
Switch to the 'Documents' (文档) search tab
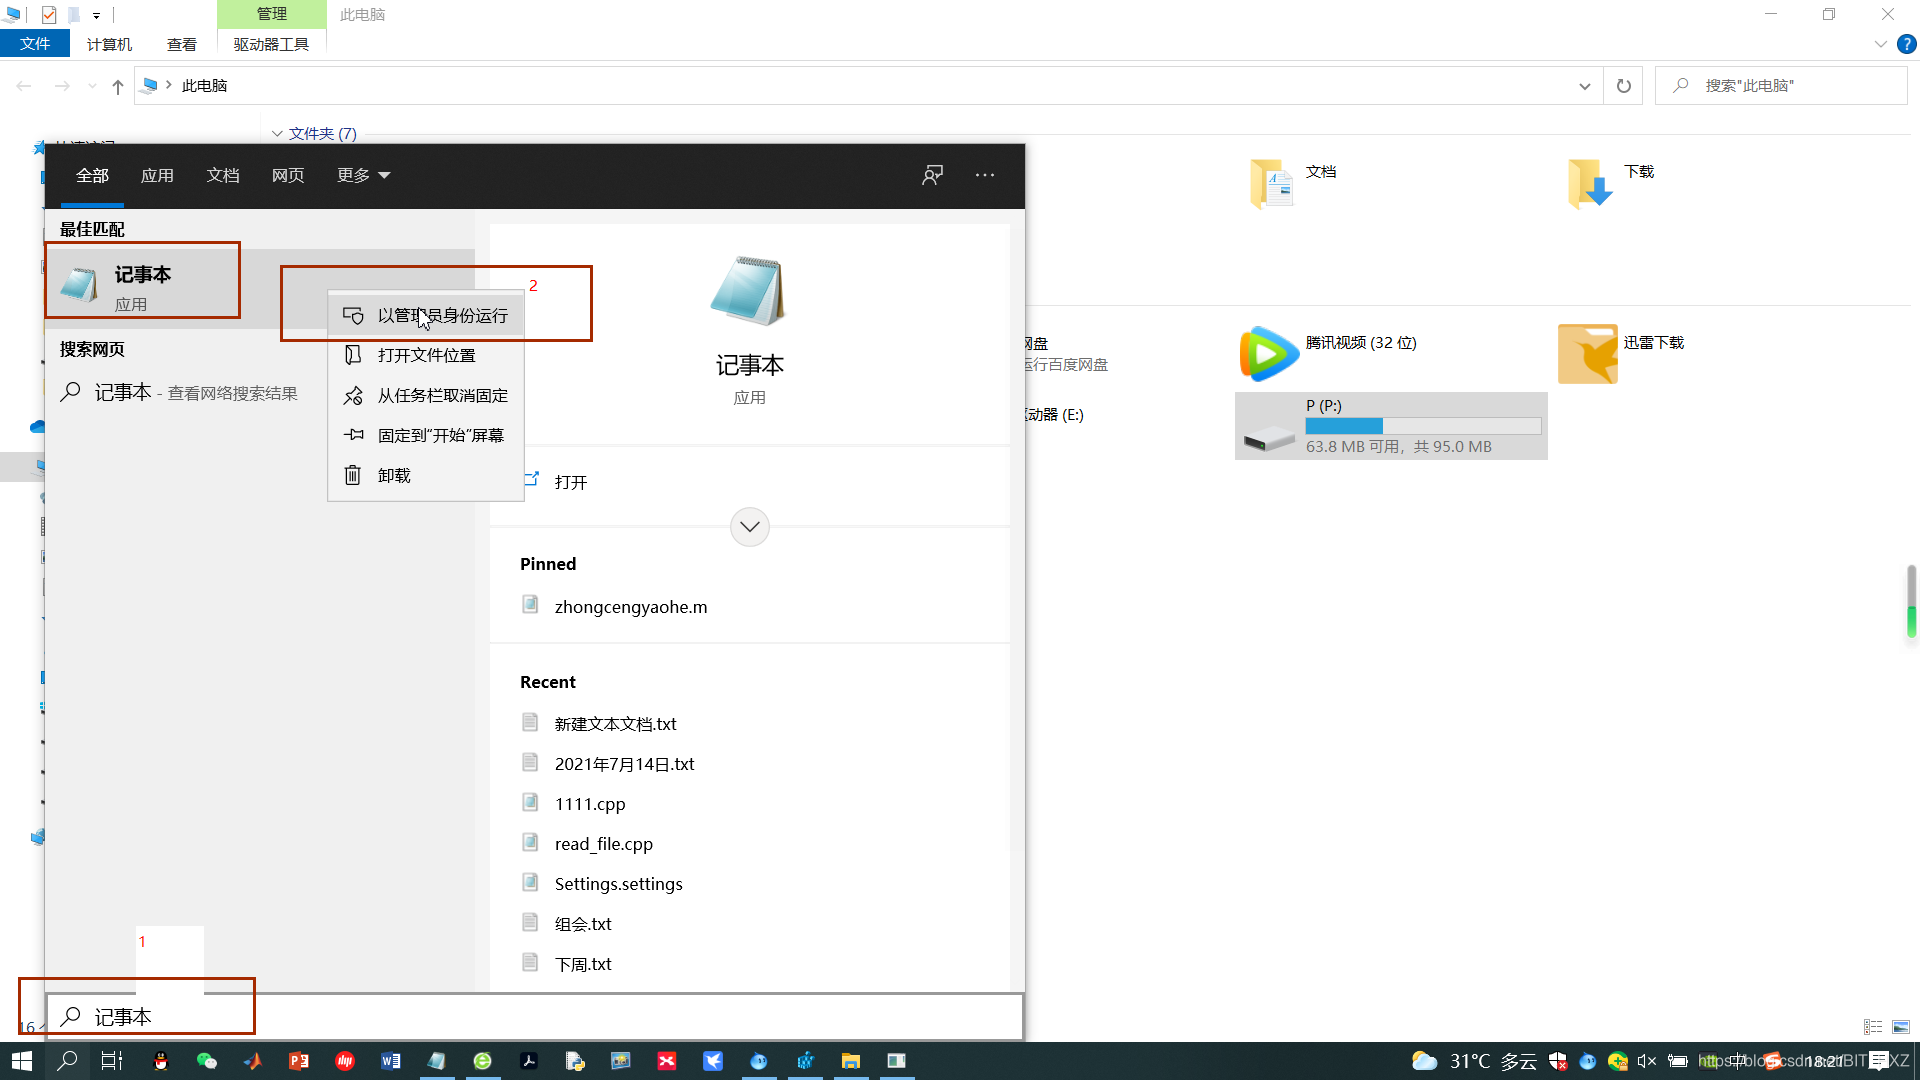click(x=222, y=176)
